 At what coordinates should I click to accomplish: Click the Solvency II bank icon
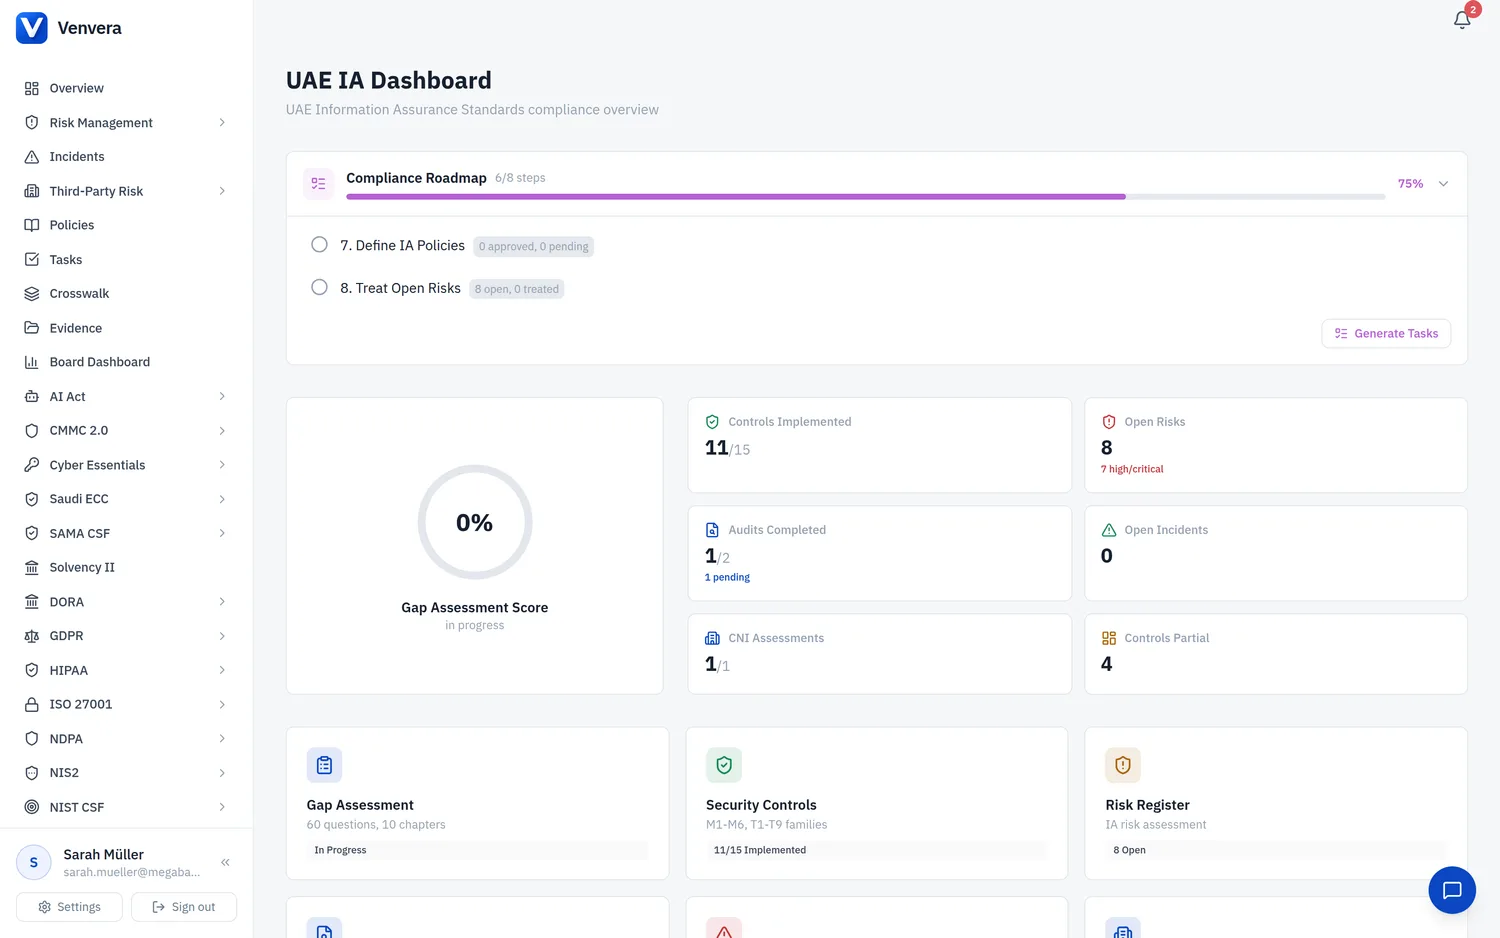point(32,568)
